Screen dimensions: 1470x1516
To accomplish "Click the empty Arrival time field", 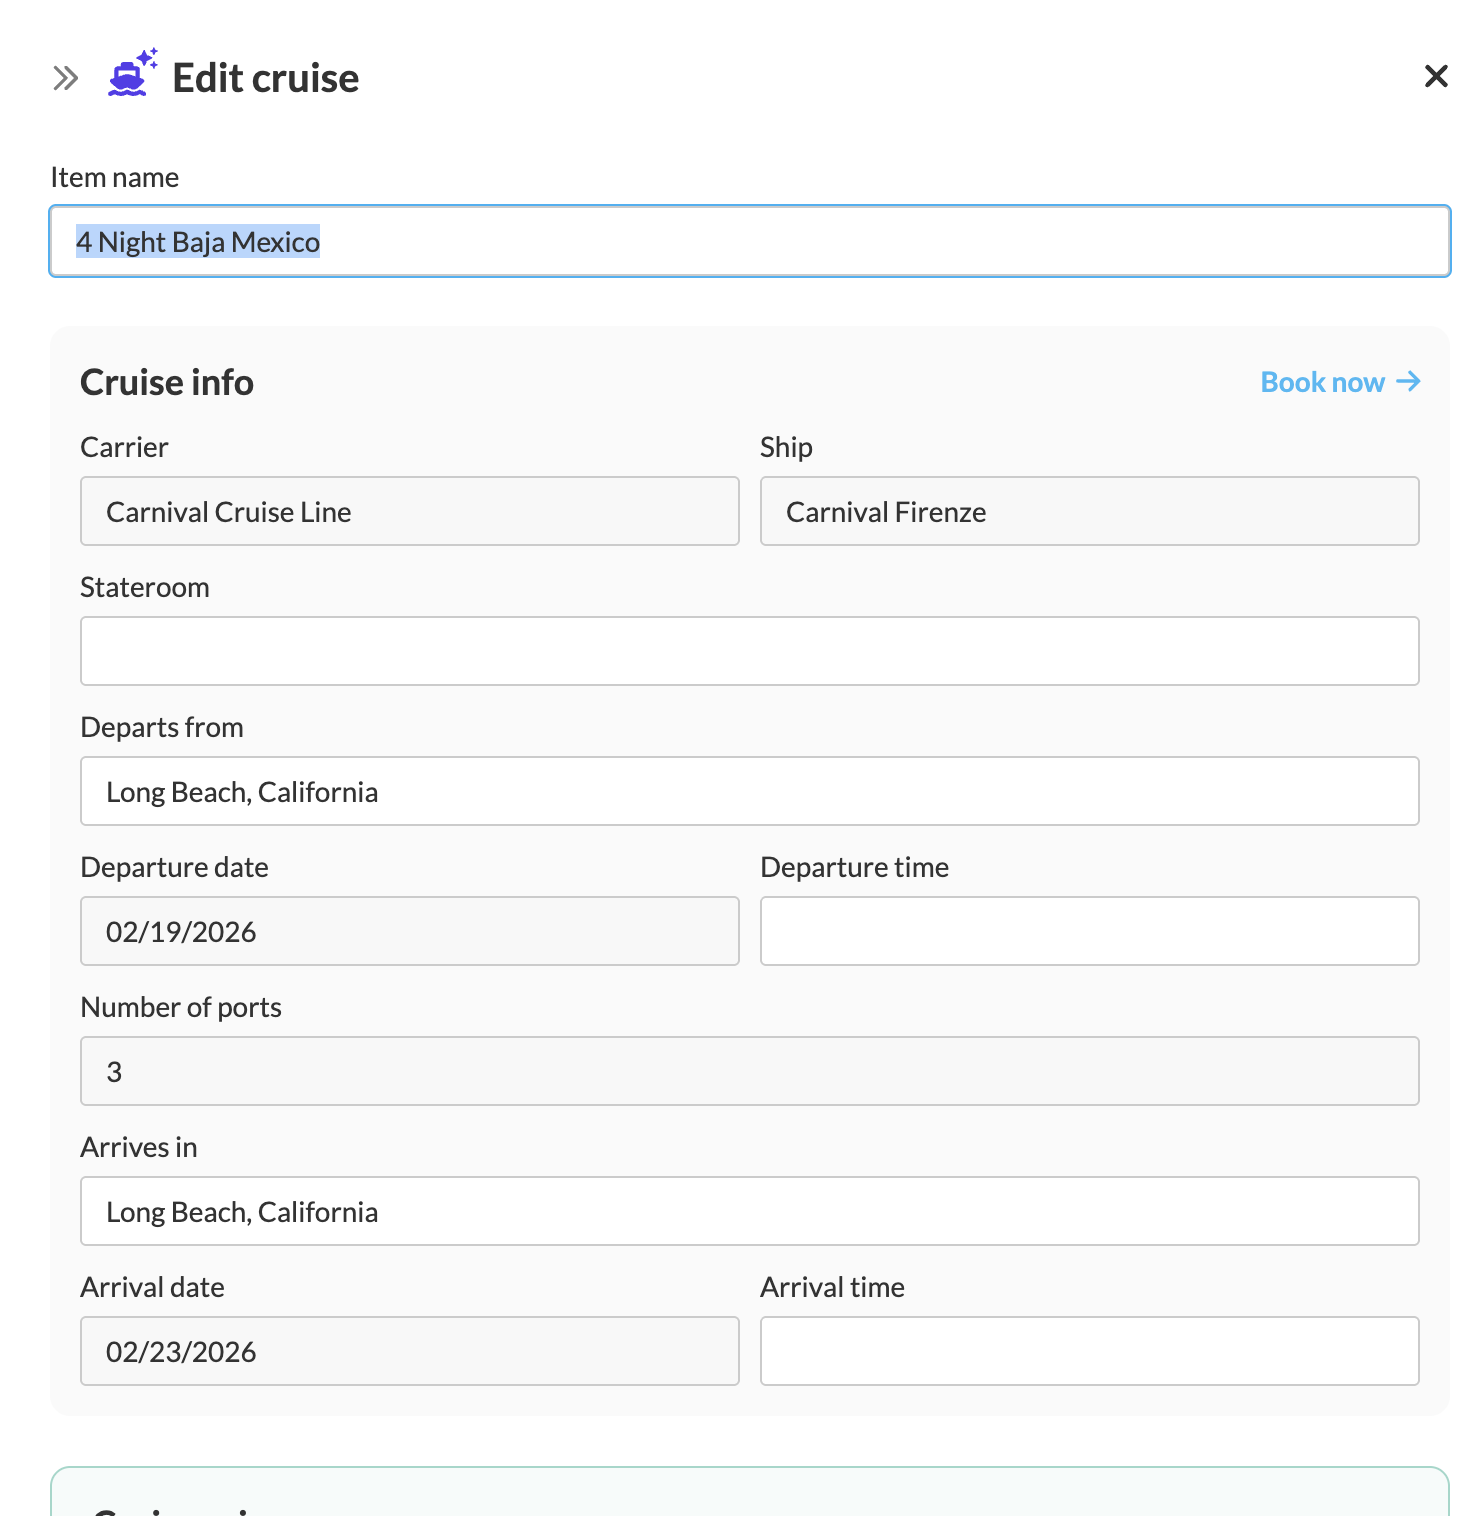I will (x=1089, y=1352).
